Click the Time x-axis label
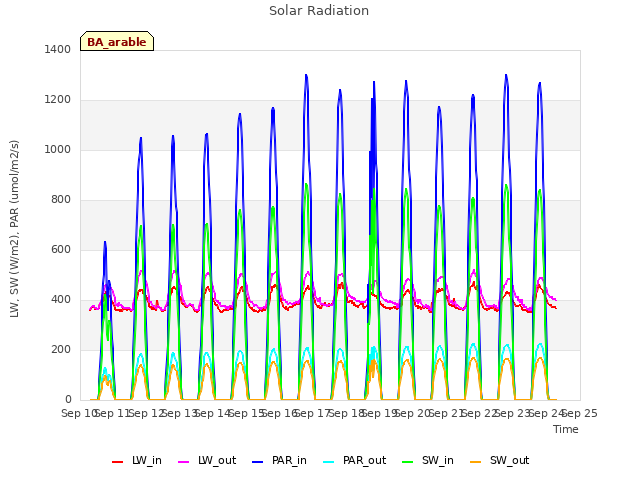The width and height of the screenshot is (640, 480). pyautogui.click(x=566, y=429)
